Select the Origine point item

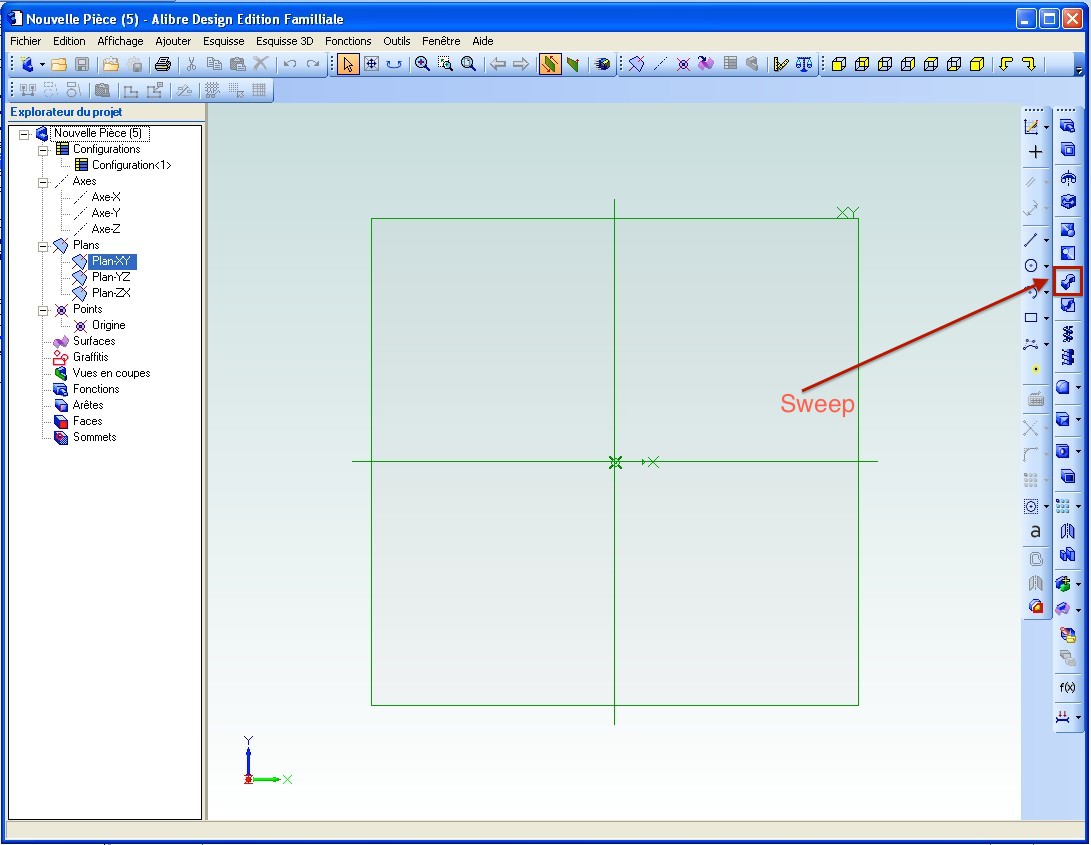109,325
